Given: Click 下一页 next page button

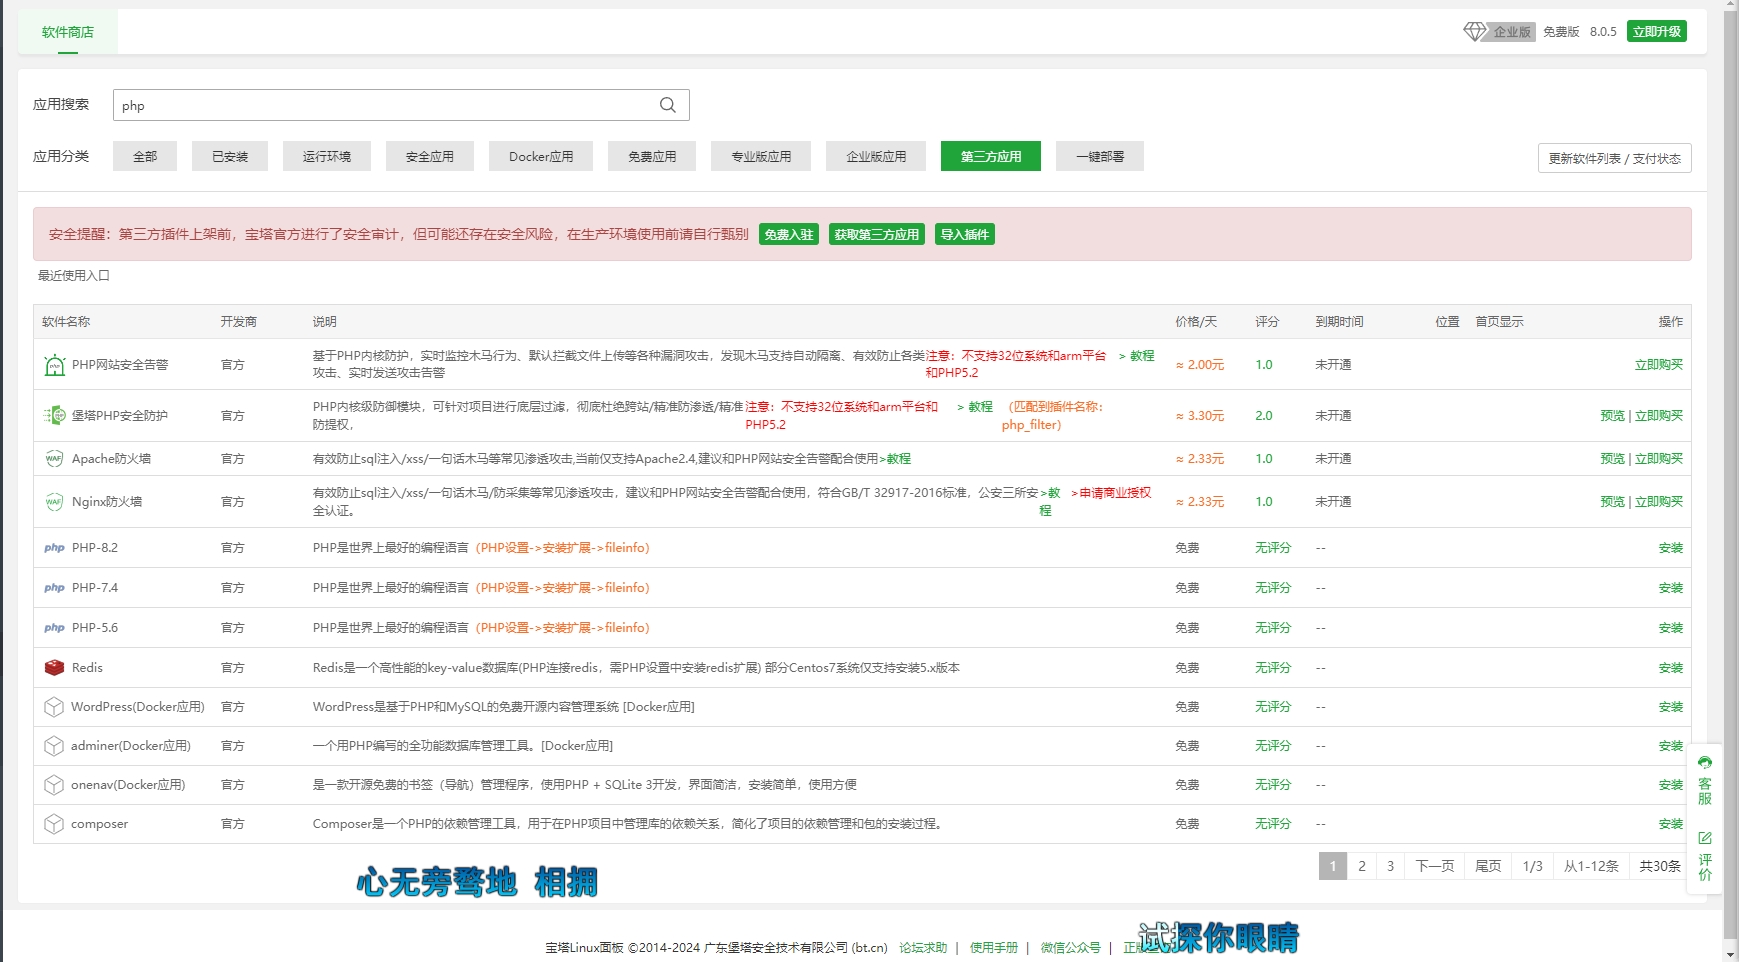Looking at the screenshot, I should click(1435, 866).
